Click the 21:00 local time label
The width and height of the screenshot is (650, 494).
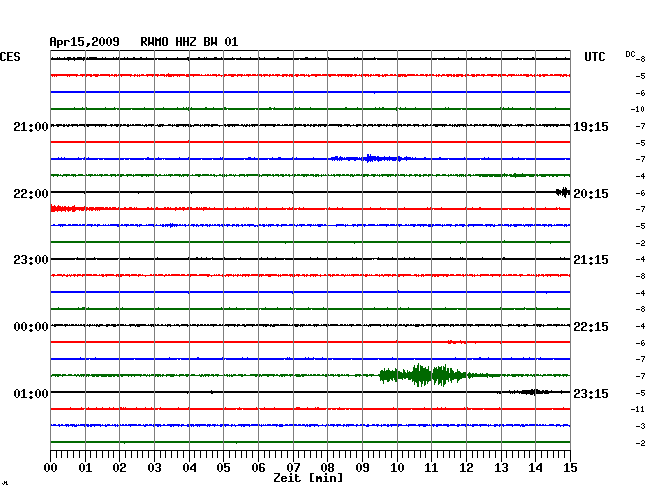click(x=31, y=127)
